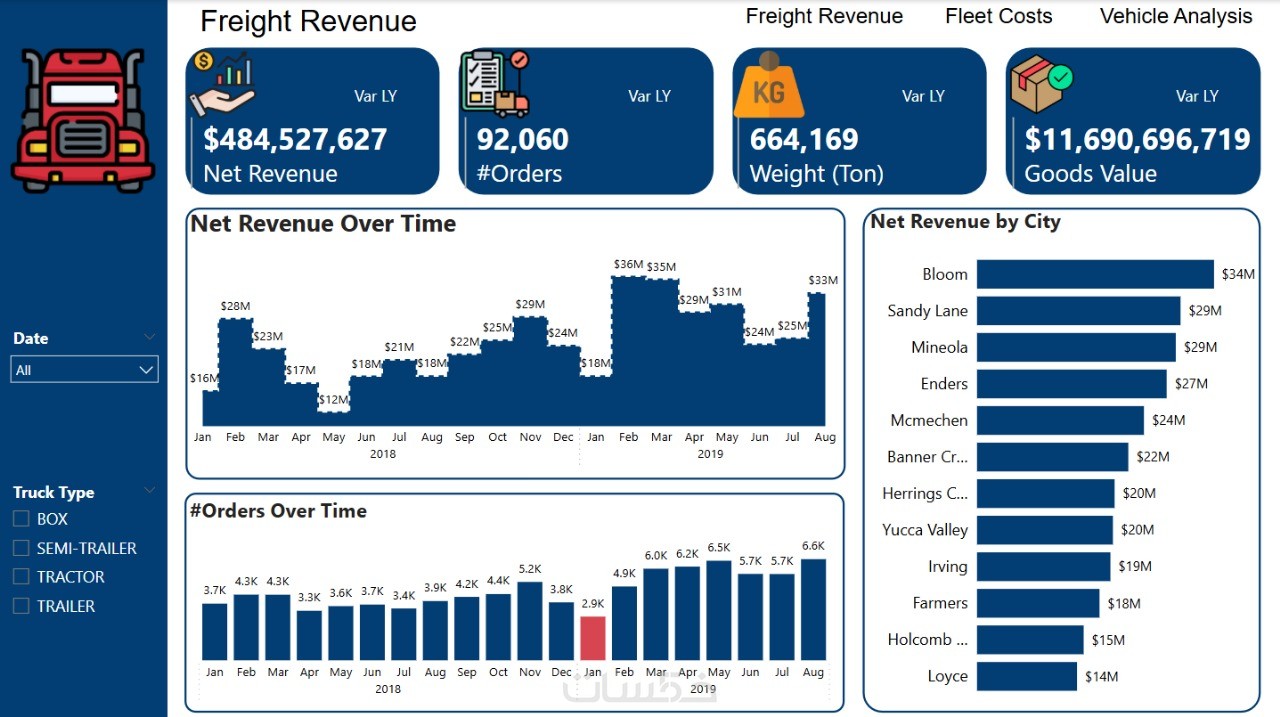Screen dimensions: 1280x717
Task: Select the 664,169 Weight (Ton) card
Action: [x=859, y=121]
